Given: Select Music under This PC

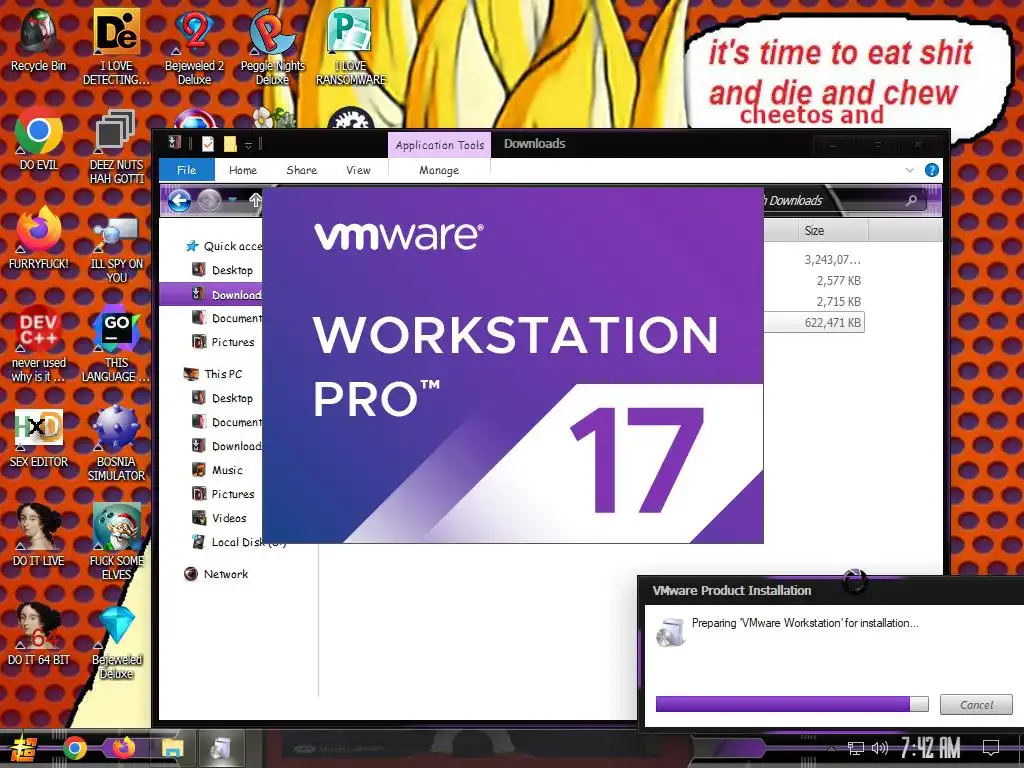Looking at the screenshot, I should (x=217, y=470).
